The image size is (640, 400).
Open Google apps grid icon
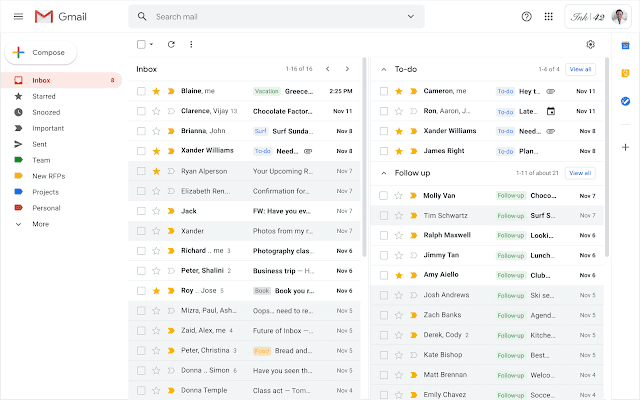(x=548, y=17)
